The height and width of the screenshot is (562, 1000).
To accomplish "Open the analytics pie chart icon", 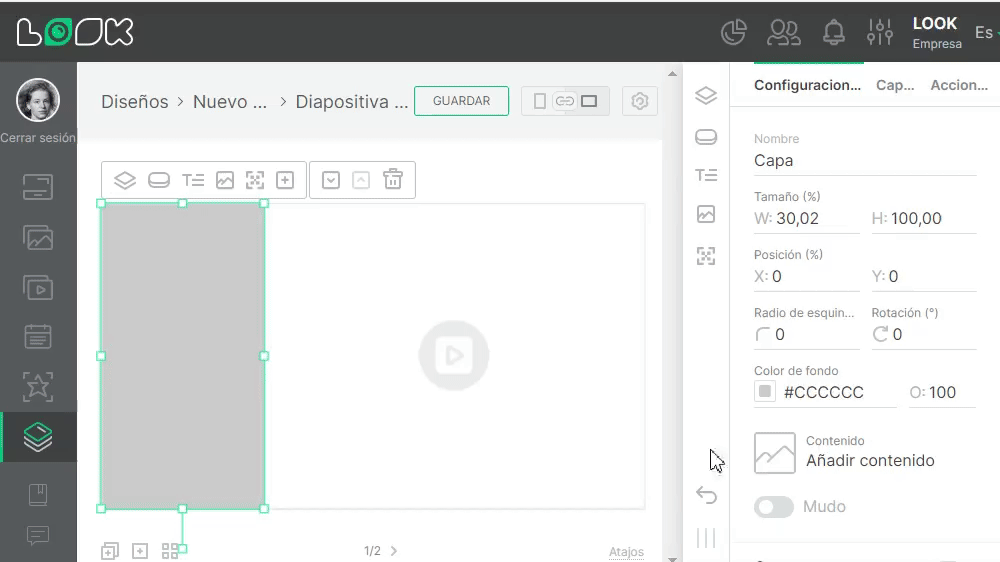I will pos(733,32).
